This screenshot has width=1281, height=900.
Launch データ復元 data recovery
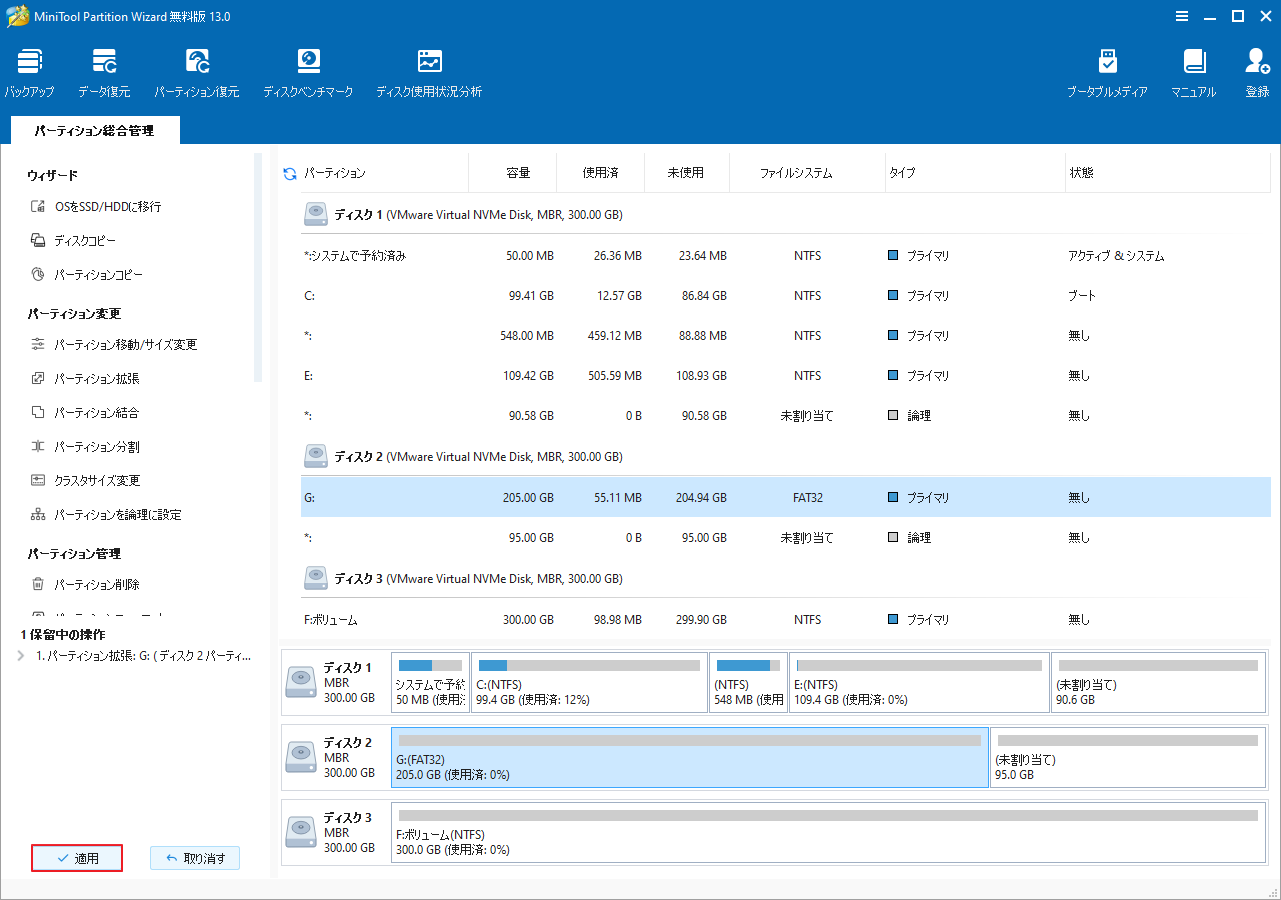(x=103, y=72)
